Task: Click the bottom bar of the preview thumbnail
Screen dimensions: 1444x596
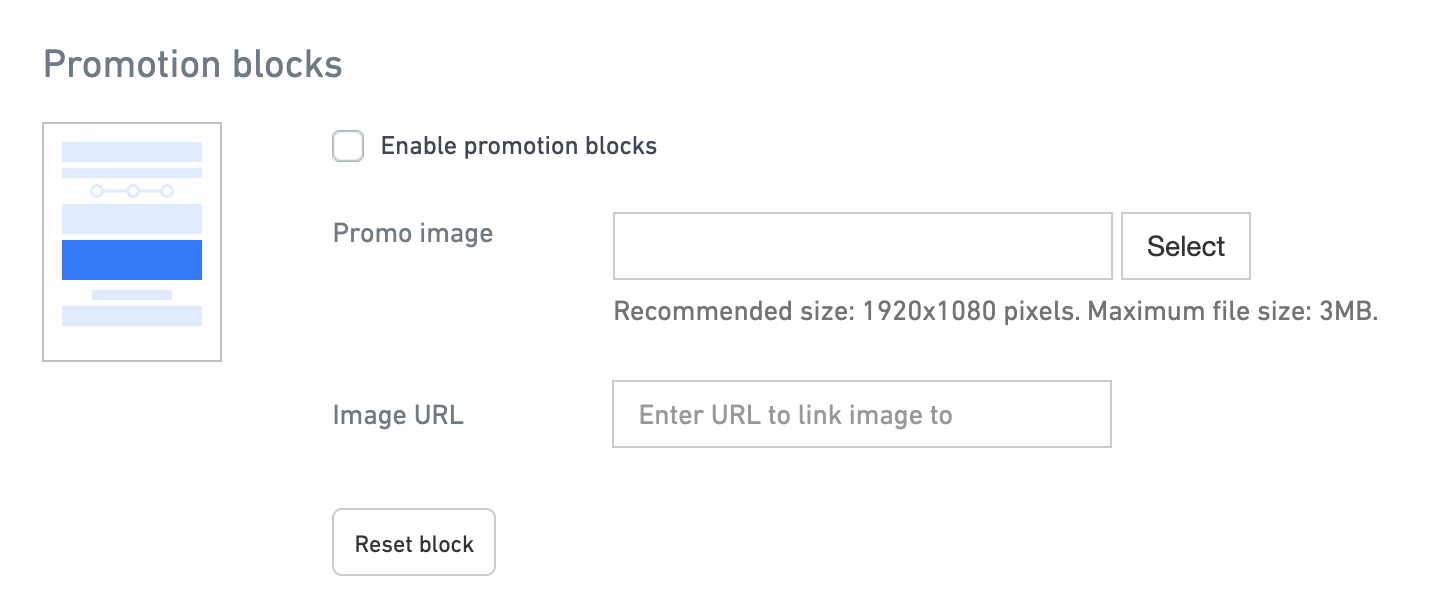Action: (131, 318)
